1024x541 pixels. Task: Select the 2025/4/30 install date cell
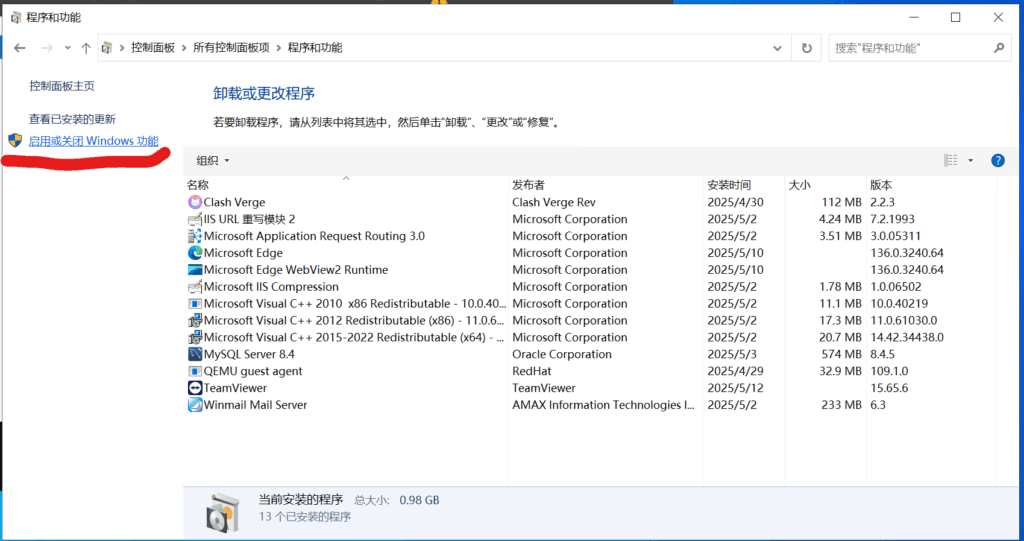735,203
